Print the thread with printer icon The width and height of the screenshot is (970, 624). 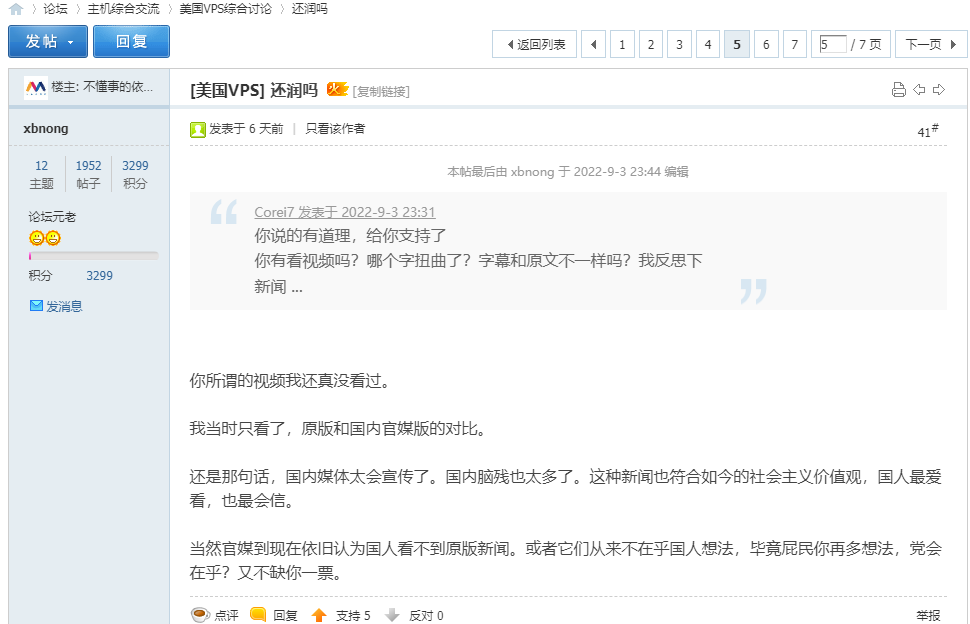tap(899, 90)
